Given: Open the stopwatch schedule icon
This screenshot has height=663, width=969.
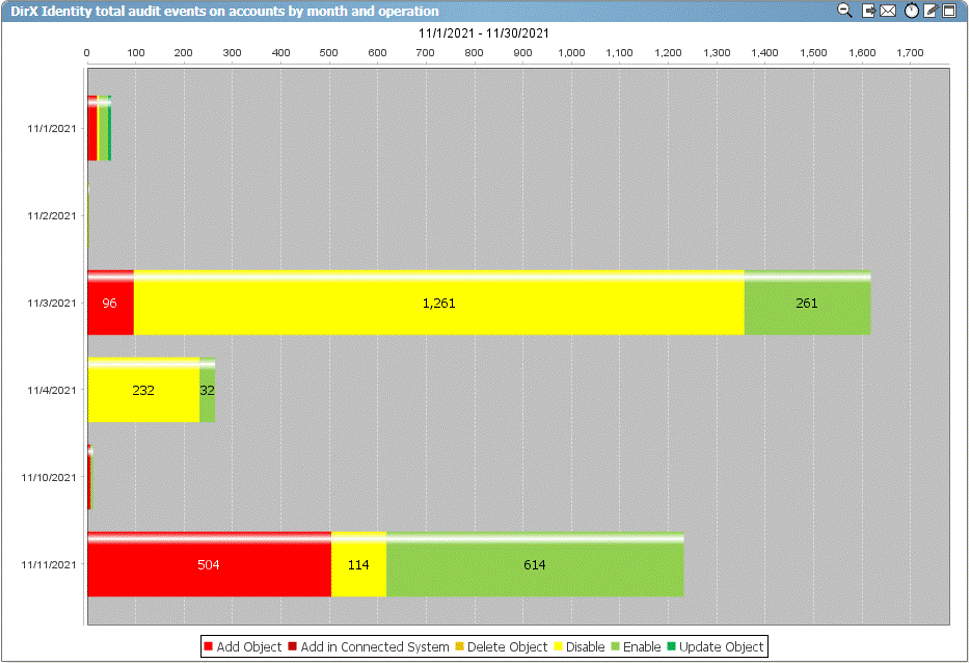Looking at the screenshot, I should point(911,10).
